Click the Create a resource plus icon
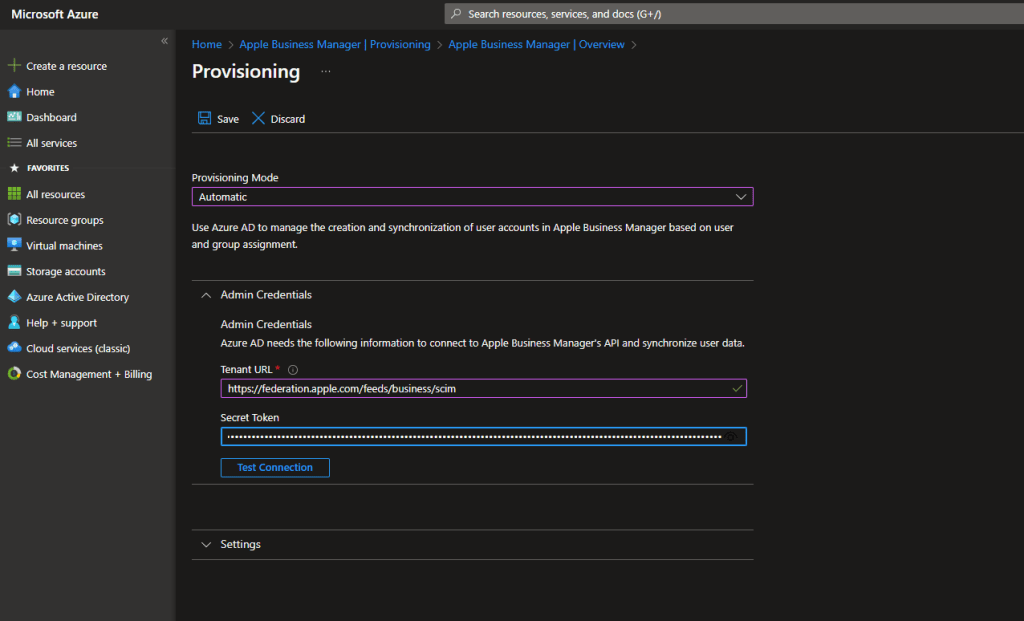This screenshot has width=1024, height=621. 14,66
